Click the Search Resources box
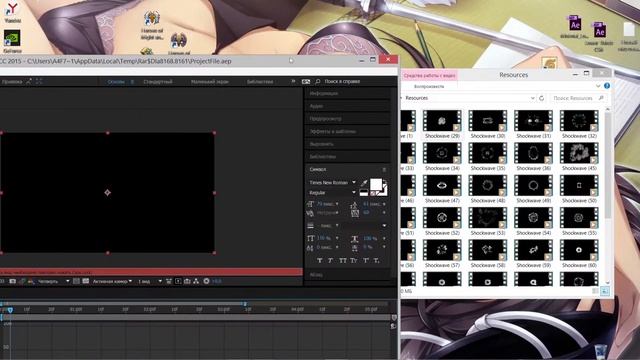The height and width of the screenshot is (360, 640). (x=577, y=98)
